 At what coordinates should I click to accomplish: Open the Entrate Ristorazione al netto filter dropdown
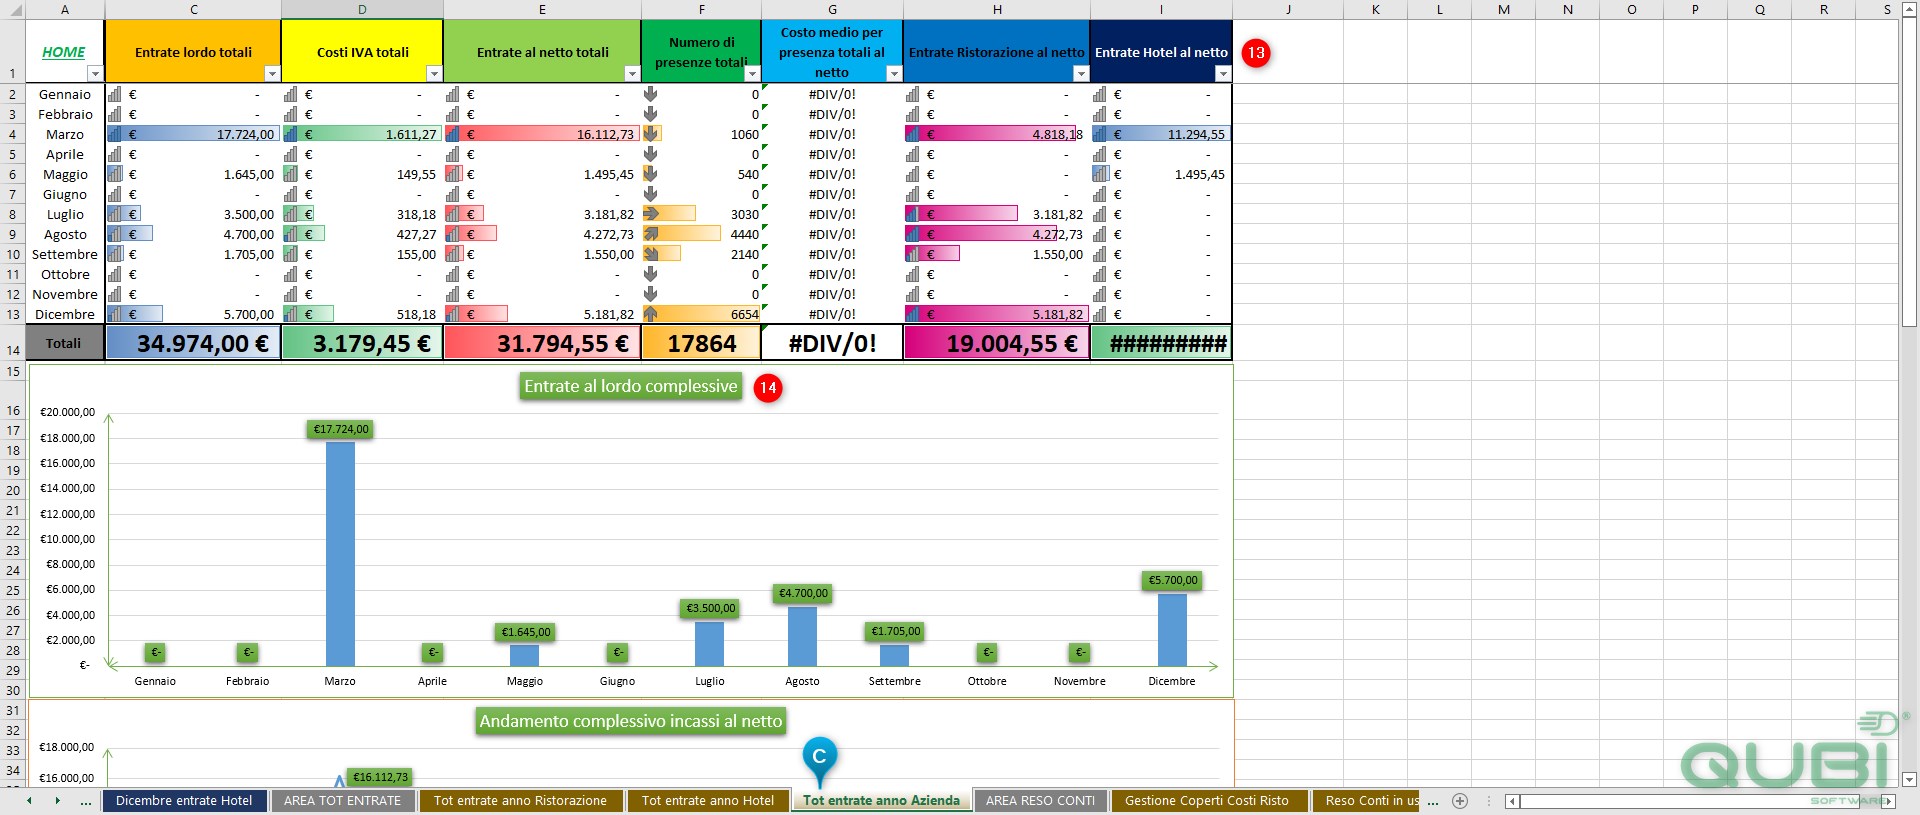point(1081,74)
